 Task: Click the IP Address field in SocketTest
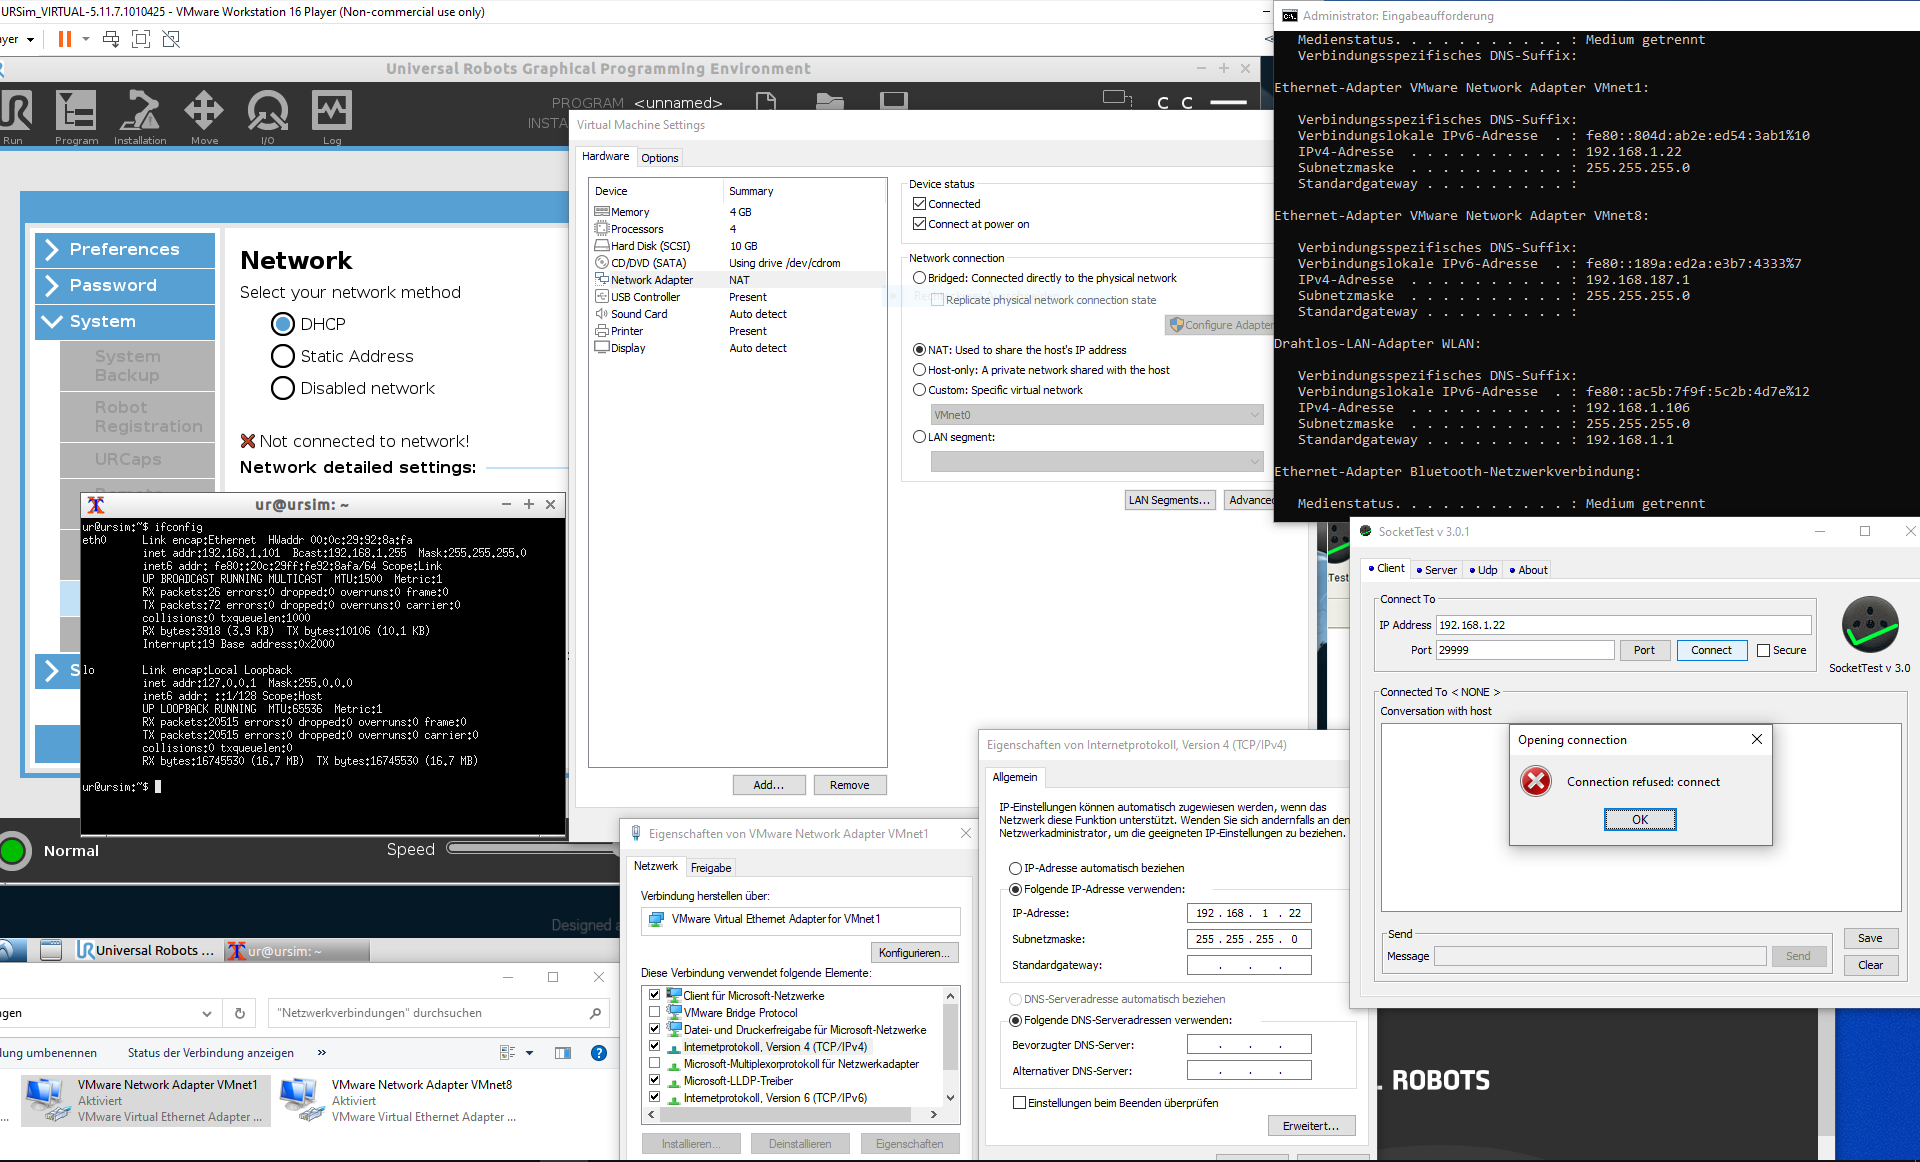point(1623,625)
